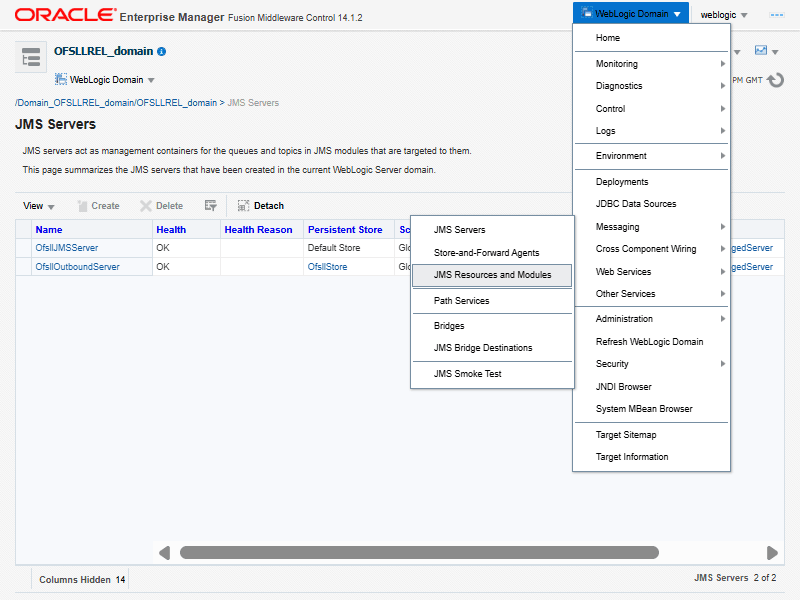Open the OfsllJMSServer link

pos(67,248)
